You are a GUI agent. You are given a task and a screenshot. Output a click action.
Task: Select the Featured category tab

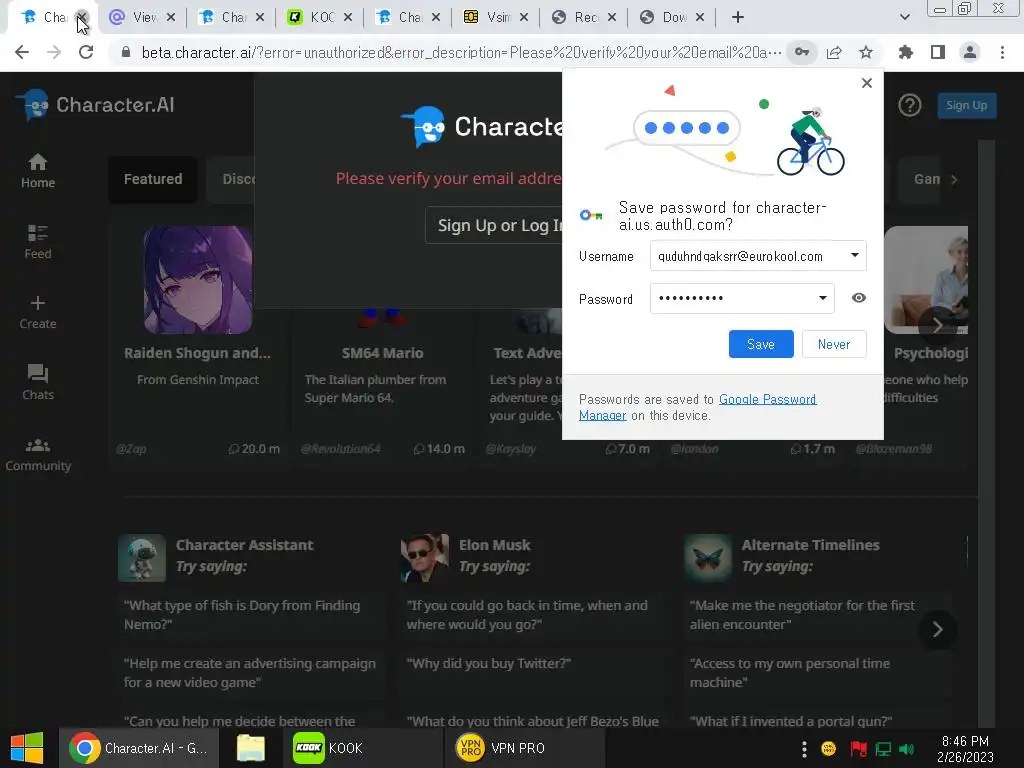coord(153,179)
